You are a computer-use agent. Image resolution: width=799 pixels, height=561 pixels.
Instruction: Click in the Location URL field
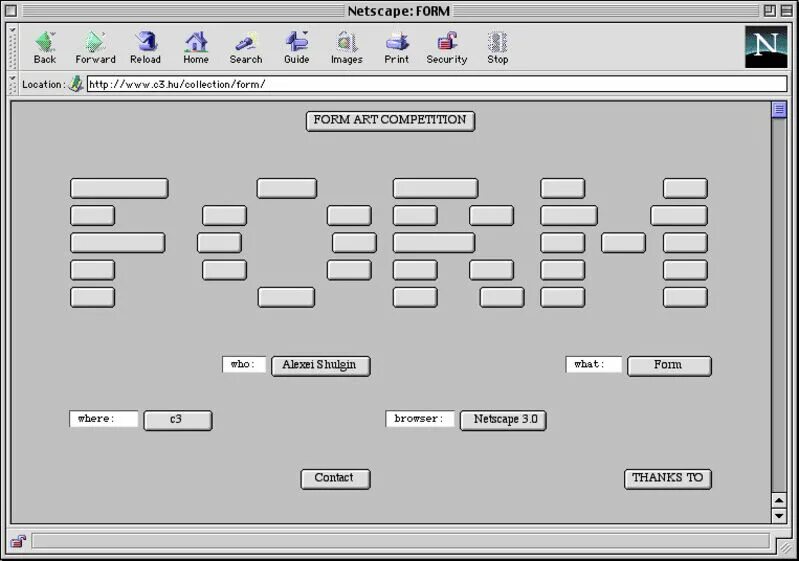point(437,84)
